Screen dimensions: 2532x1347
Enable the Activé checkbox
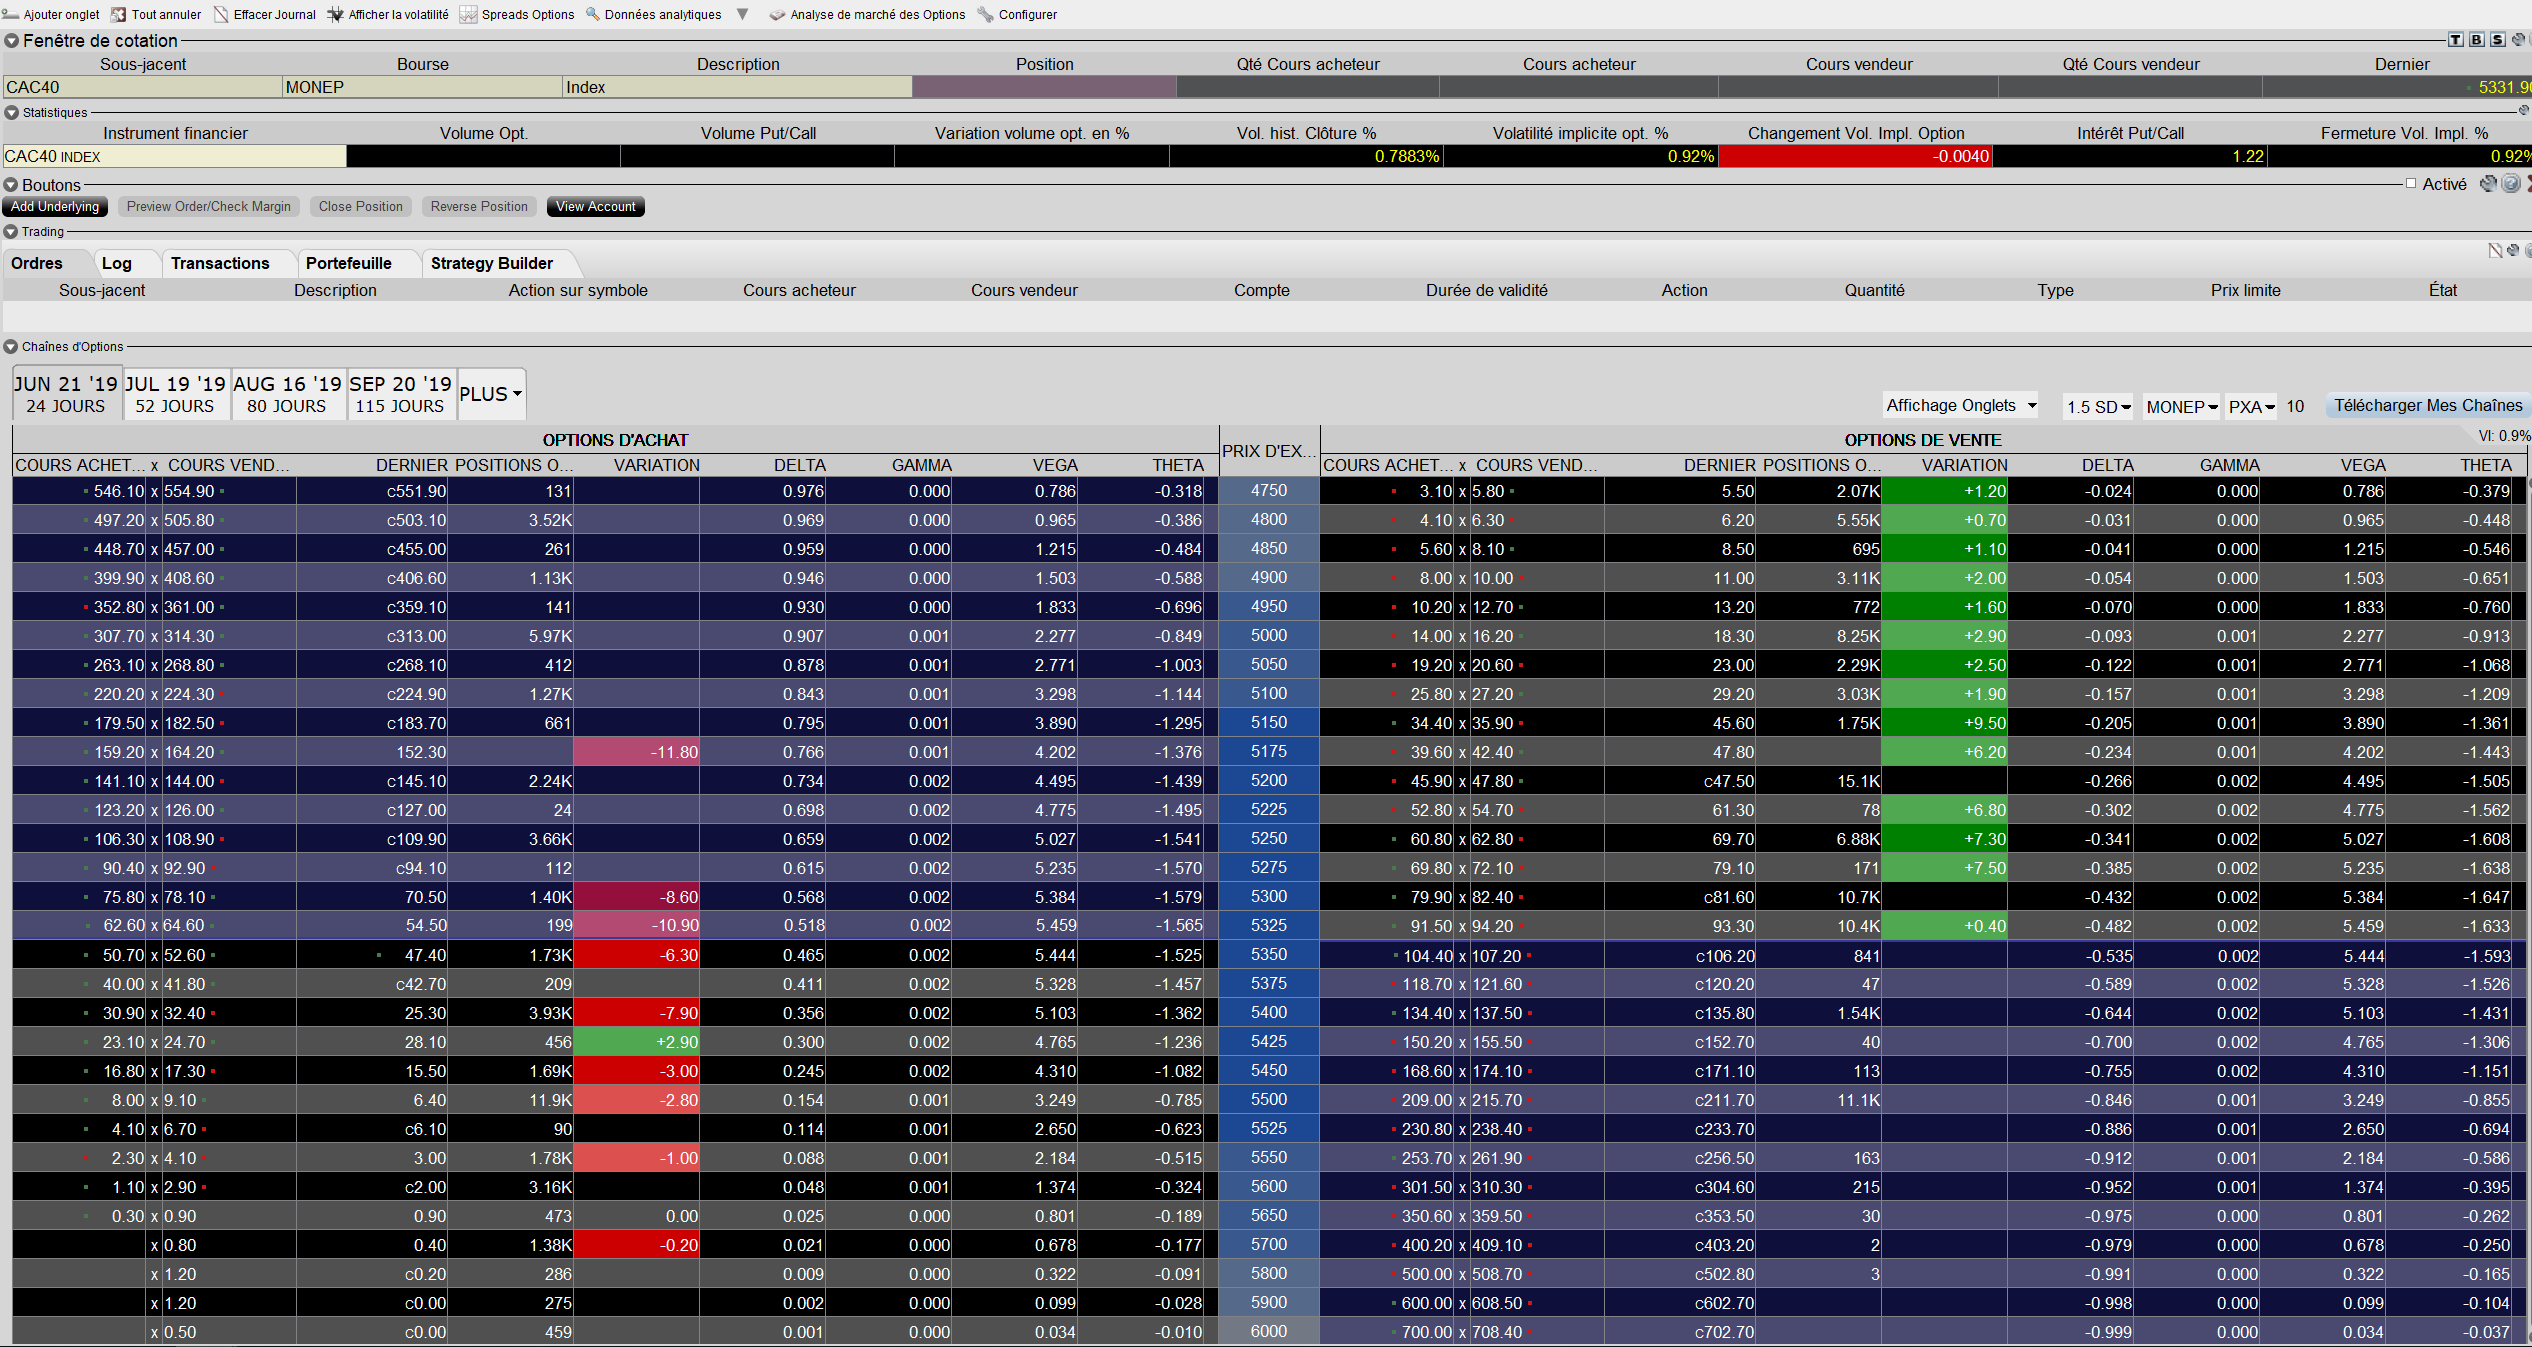coord(2410,184)
